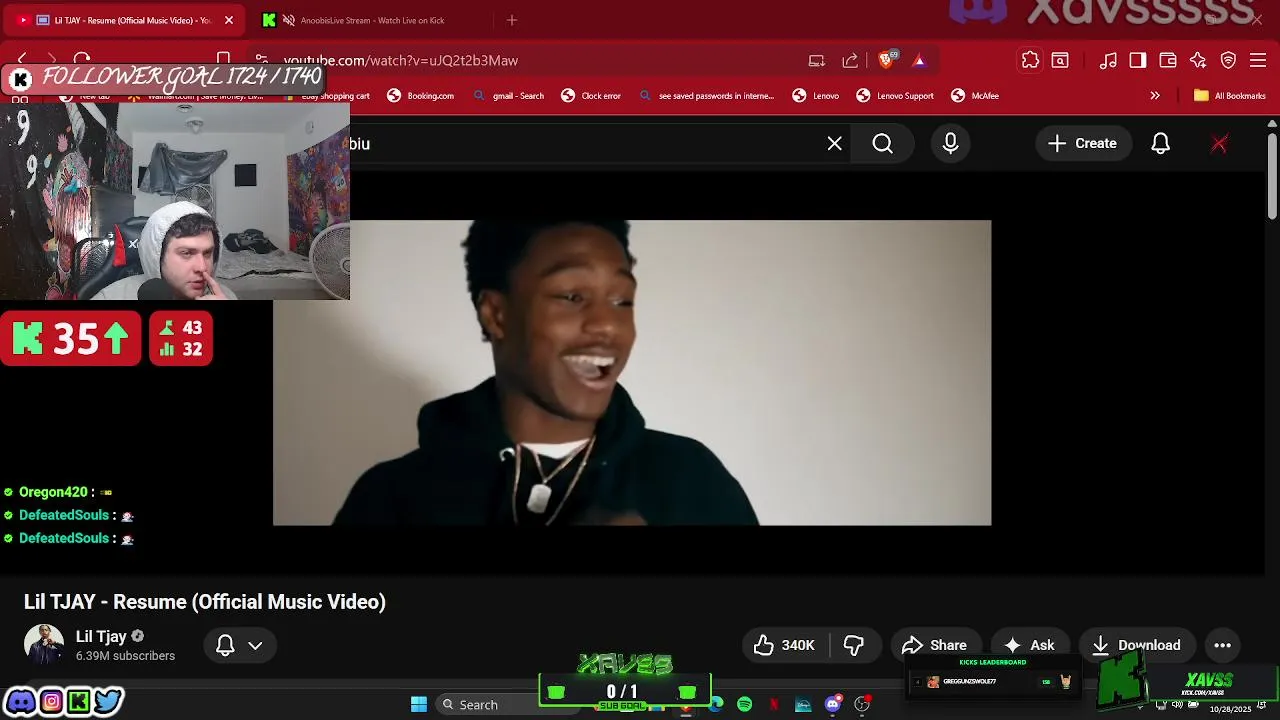Open the Leo AI sparkle icon
Viewport: 1280px width, 720px height.
1198,61
